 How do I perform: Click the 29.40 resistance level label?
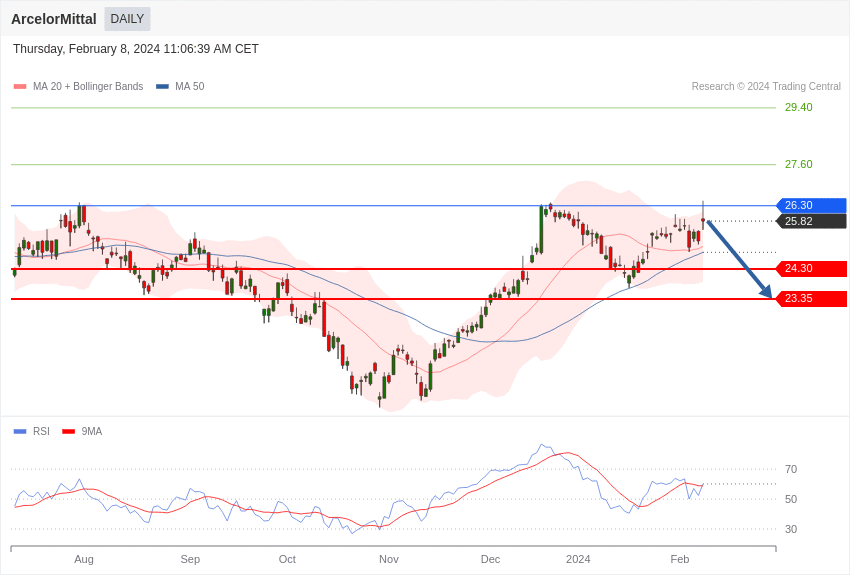tap(798, 107)
